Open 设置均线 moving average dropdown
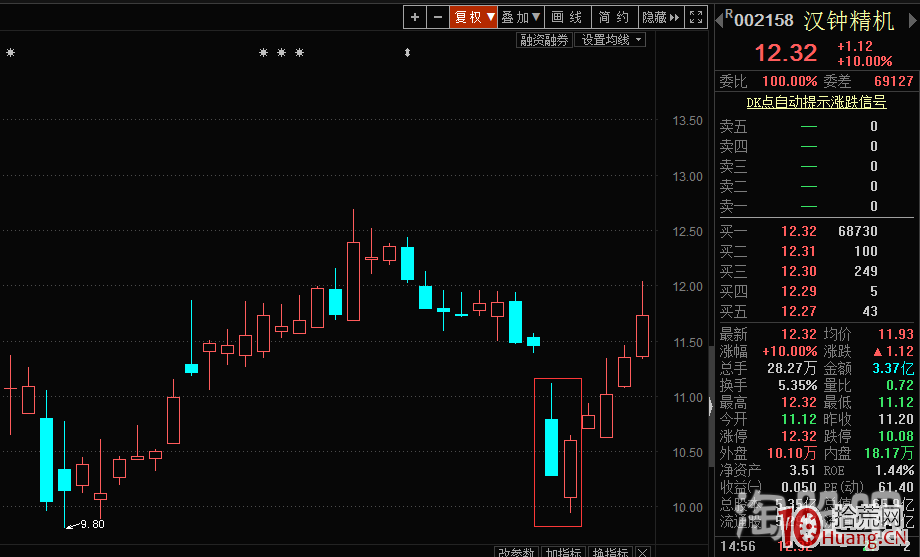This screenshot has height=557, width=920. tap(610, 40)
